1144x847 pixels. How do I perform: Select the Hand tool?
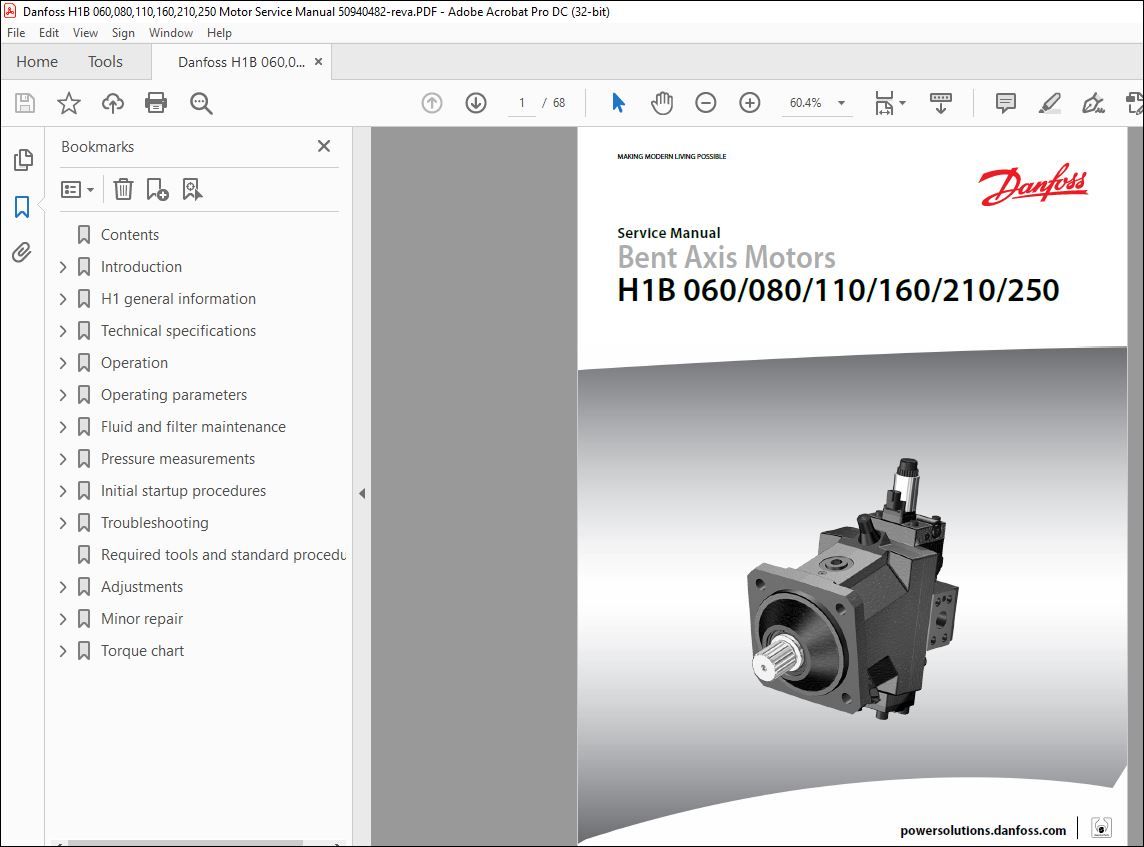(x=661, y=102)
